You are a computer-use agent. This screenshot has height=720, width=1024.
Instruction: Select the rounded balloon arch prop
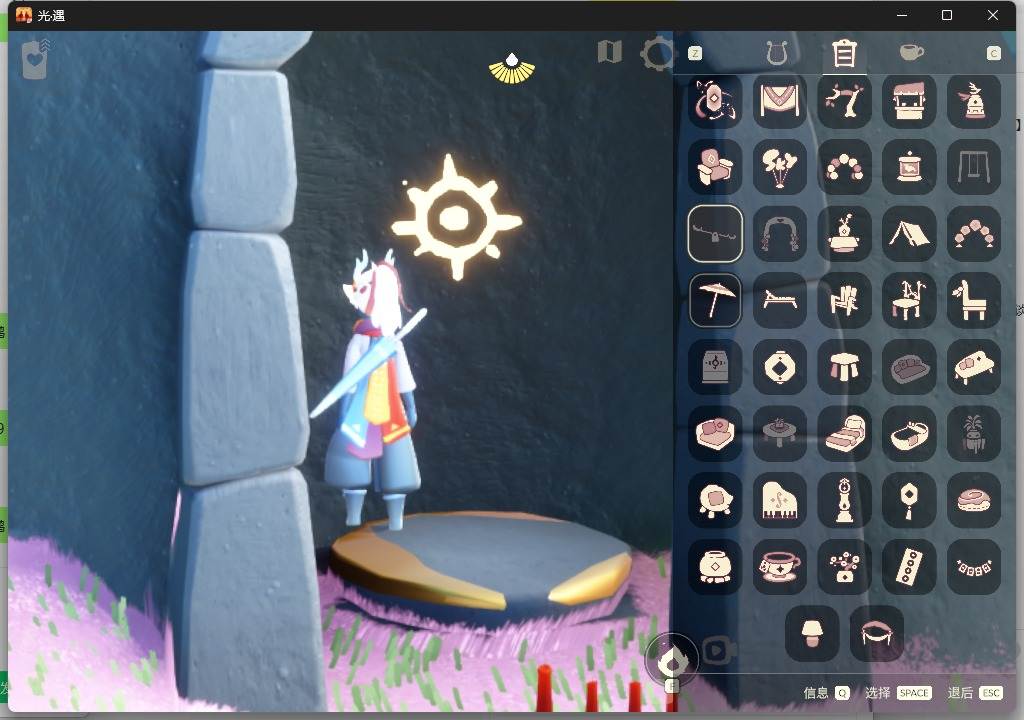coord(844,167)
